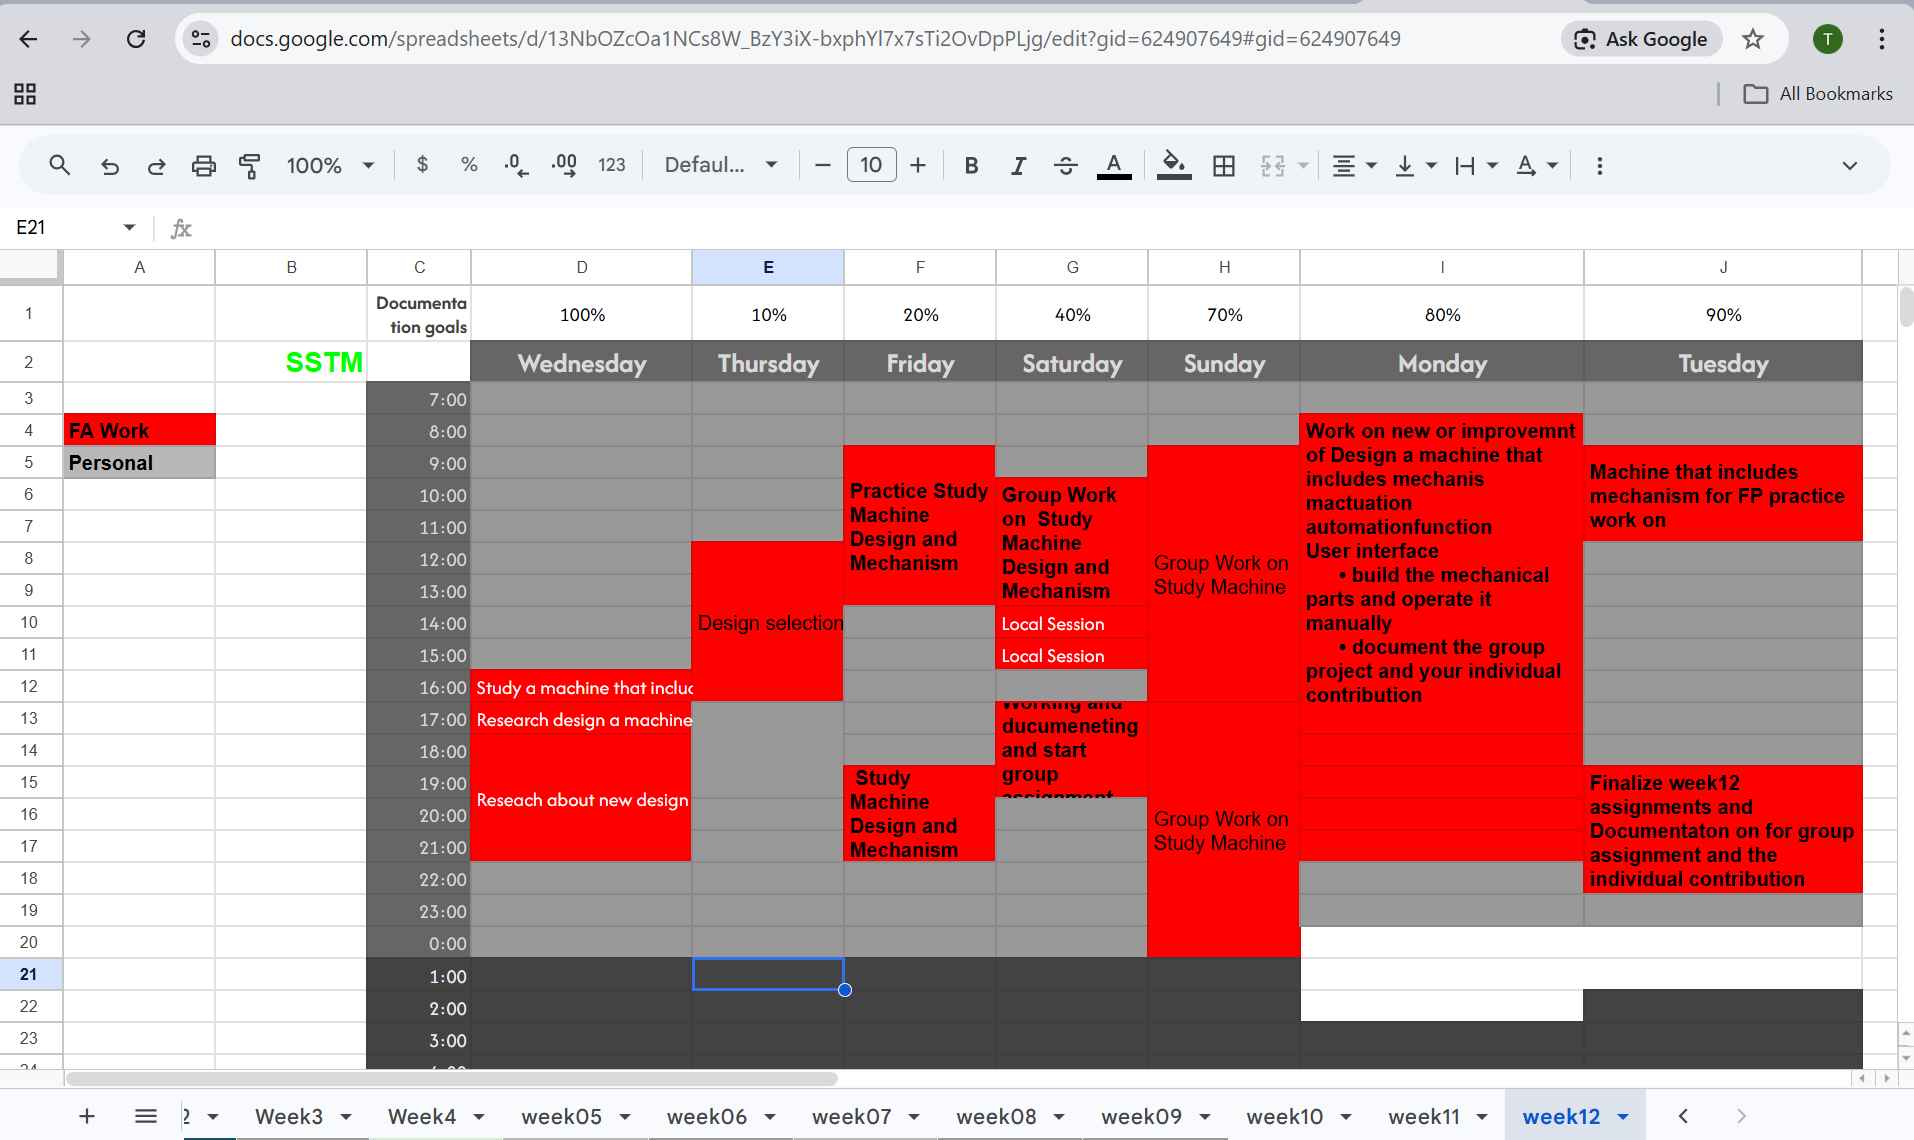The height and width of the screenshot is (1140, 1914).
Task: Open the apps grid icon in bookmarks bar
Action: pos(25,94)
